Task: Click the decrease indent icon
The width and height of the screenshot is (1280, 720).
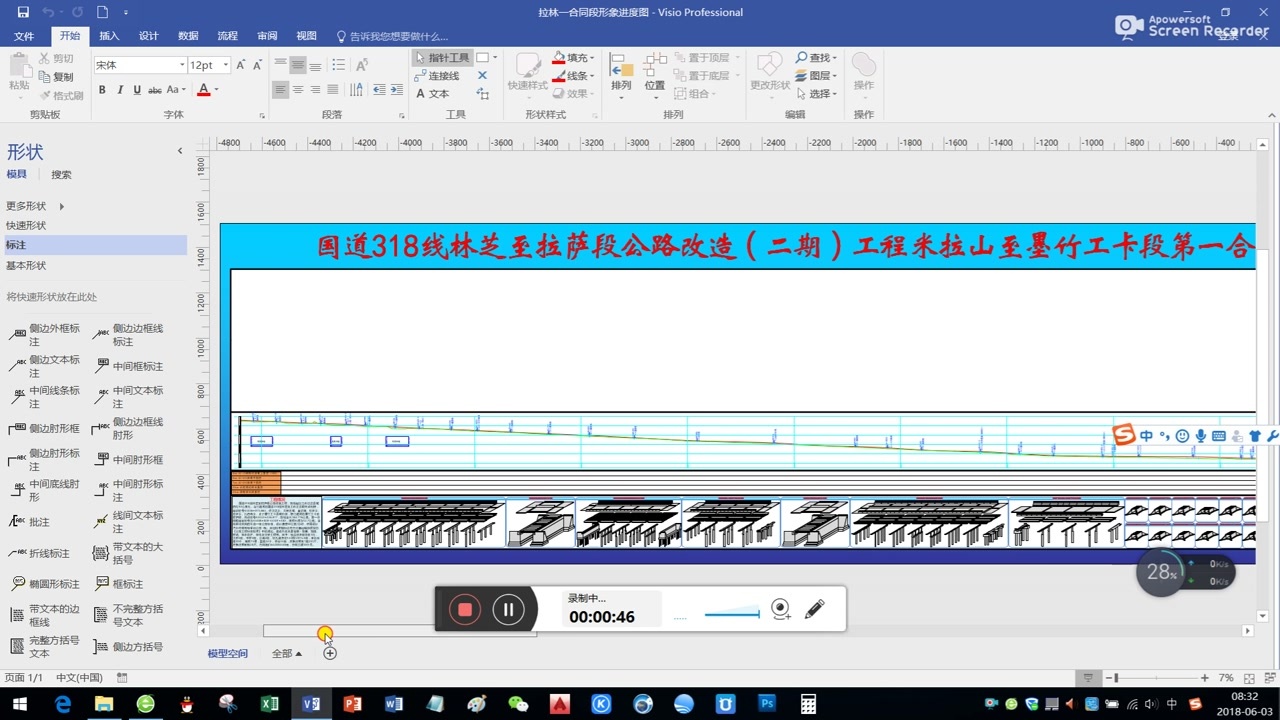Action: click(x=379, y=90)
